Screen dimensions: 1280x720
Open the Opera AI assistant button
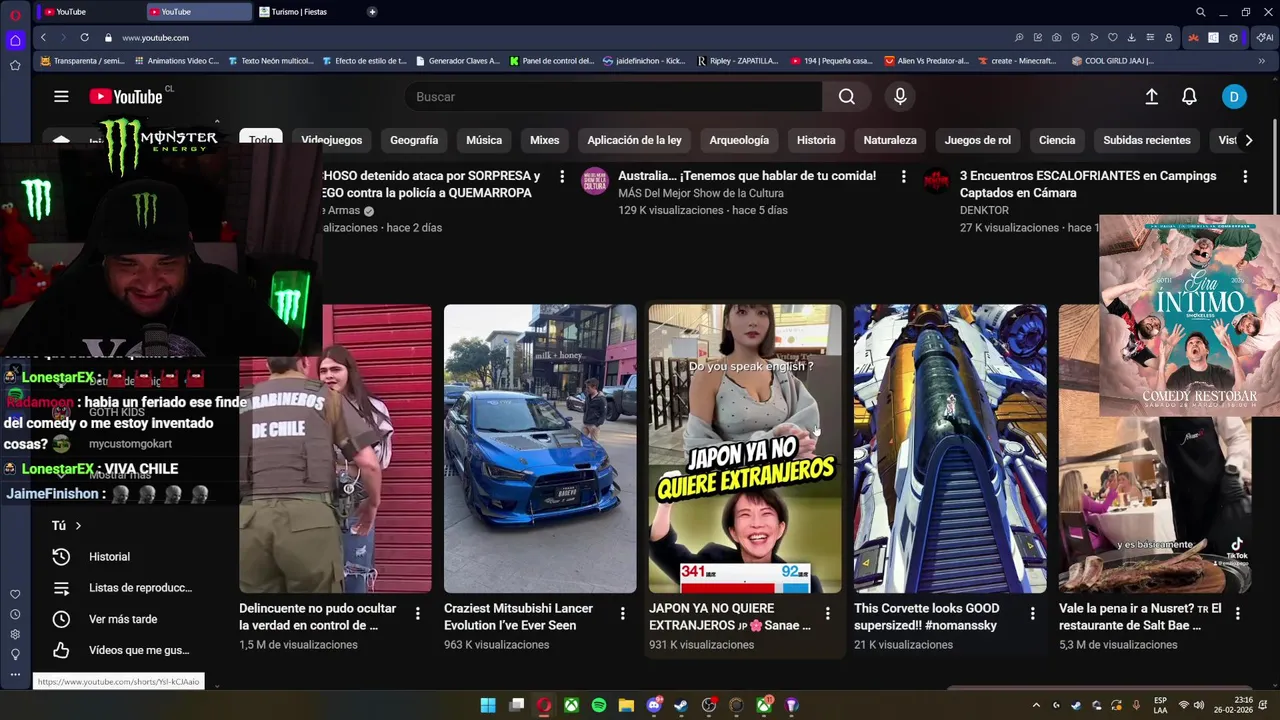pos(1265,38)
